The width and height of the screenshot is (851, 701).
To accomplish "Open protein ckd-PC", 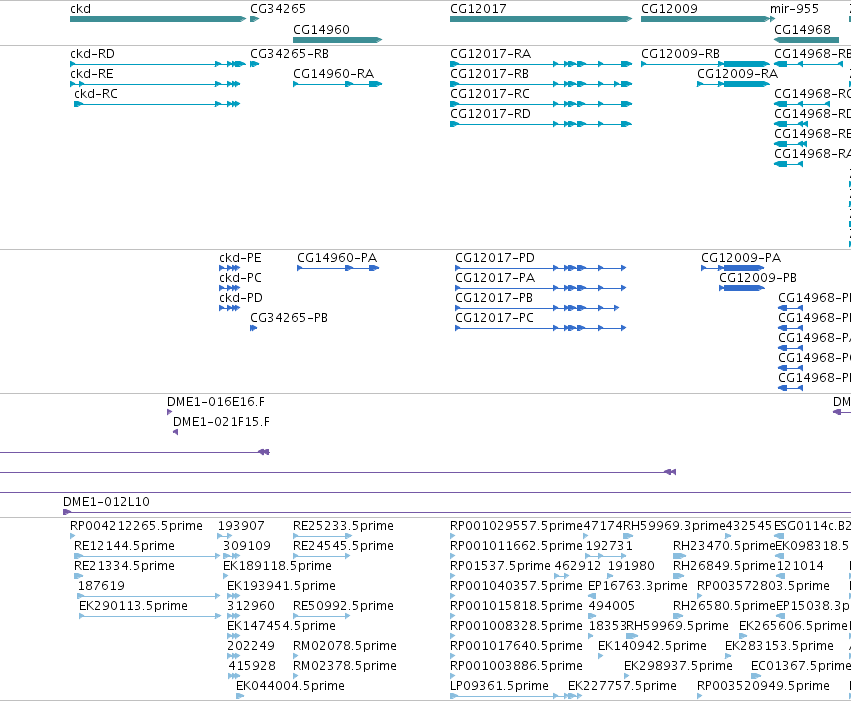I will (x=240, y=278).
